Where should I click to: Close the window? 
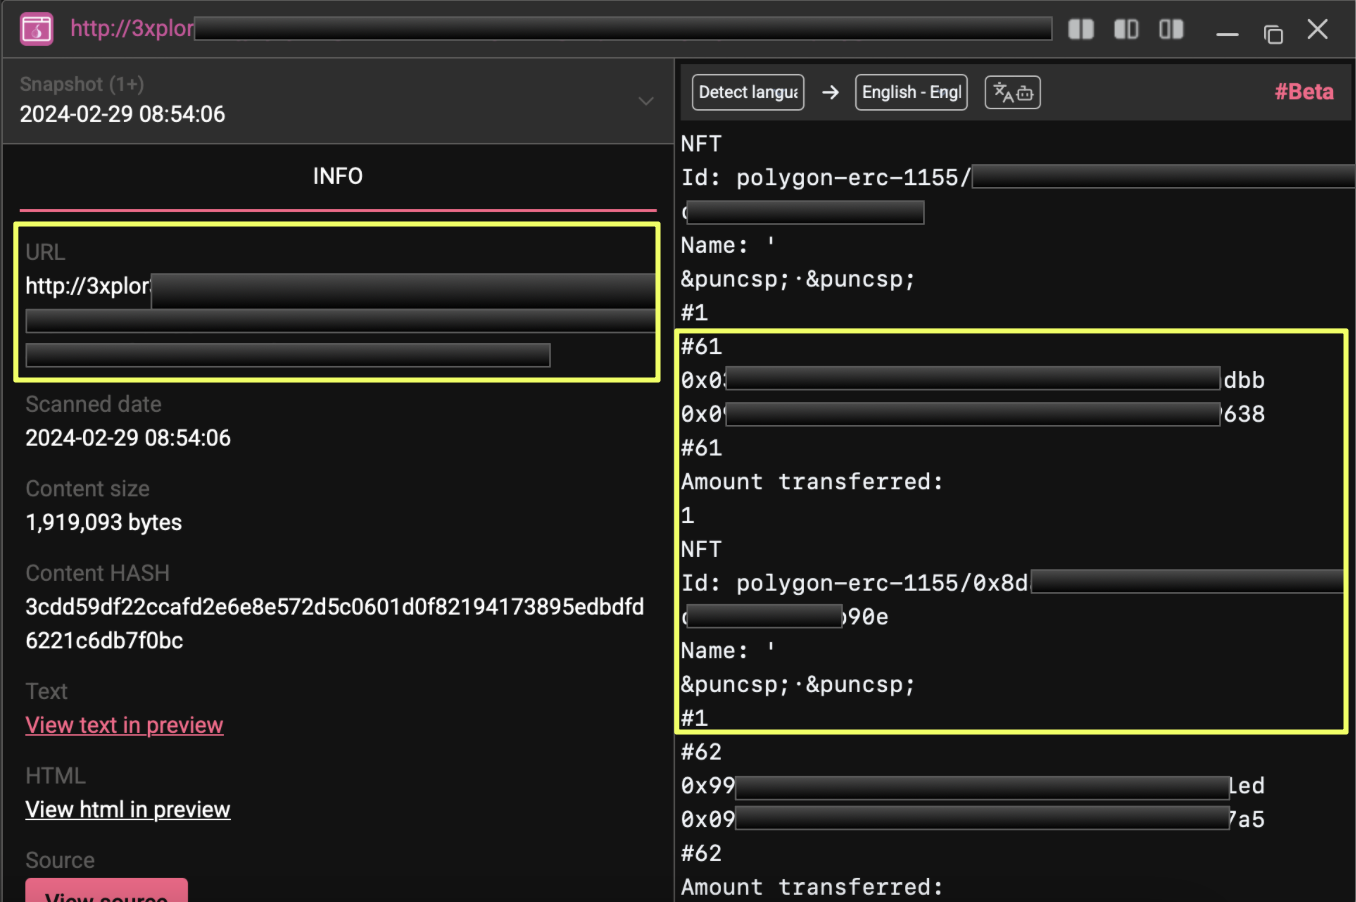(x=1318, y=30)
